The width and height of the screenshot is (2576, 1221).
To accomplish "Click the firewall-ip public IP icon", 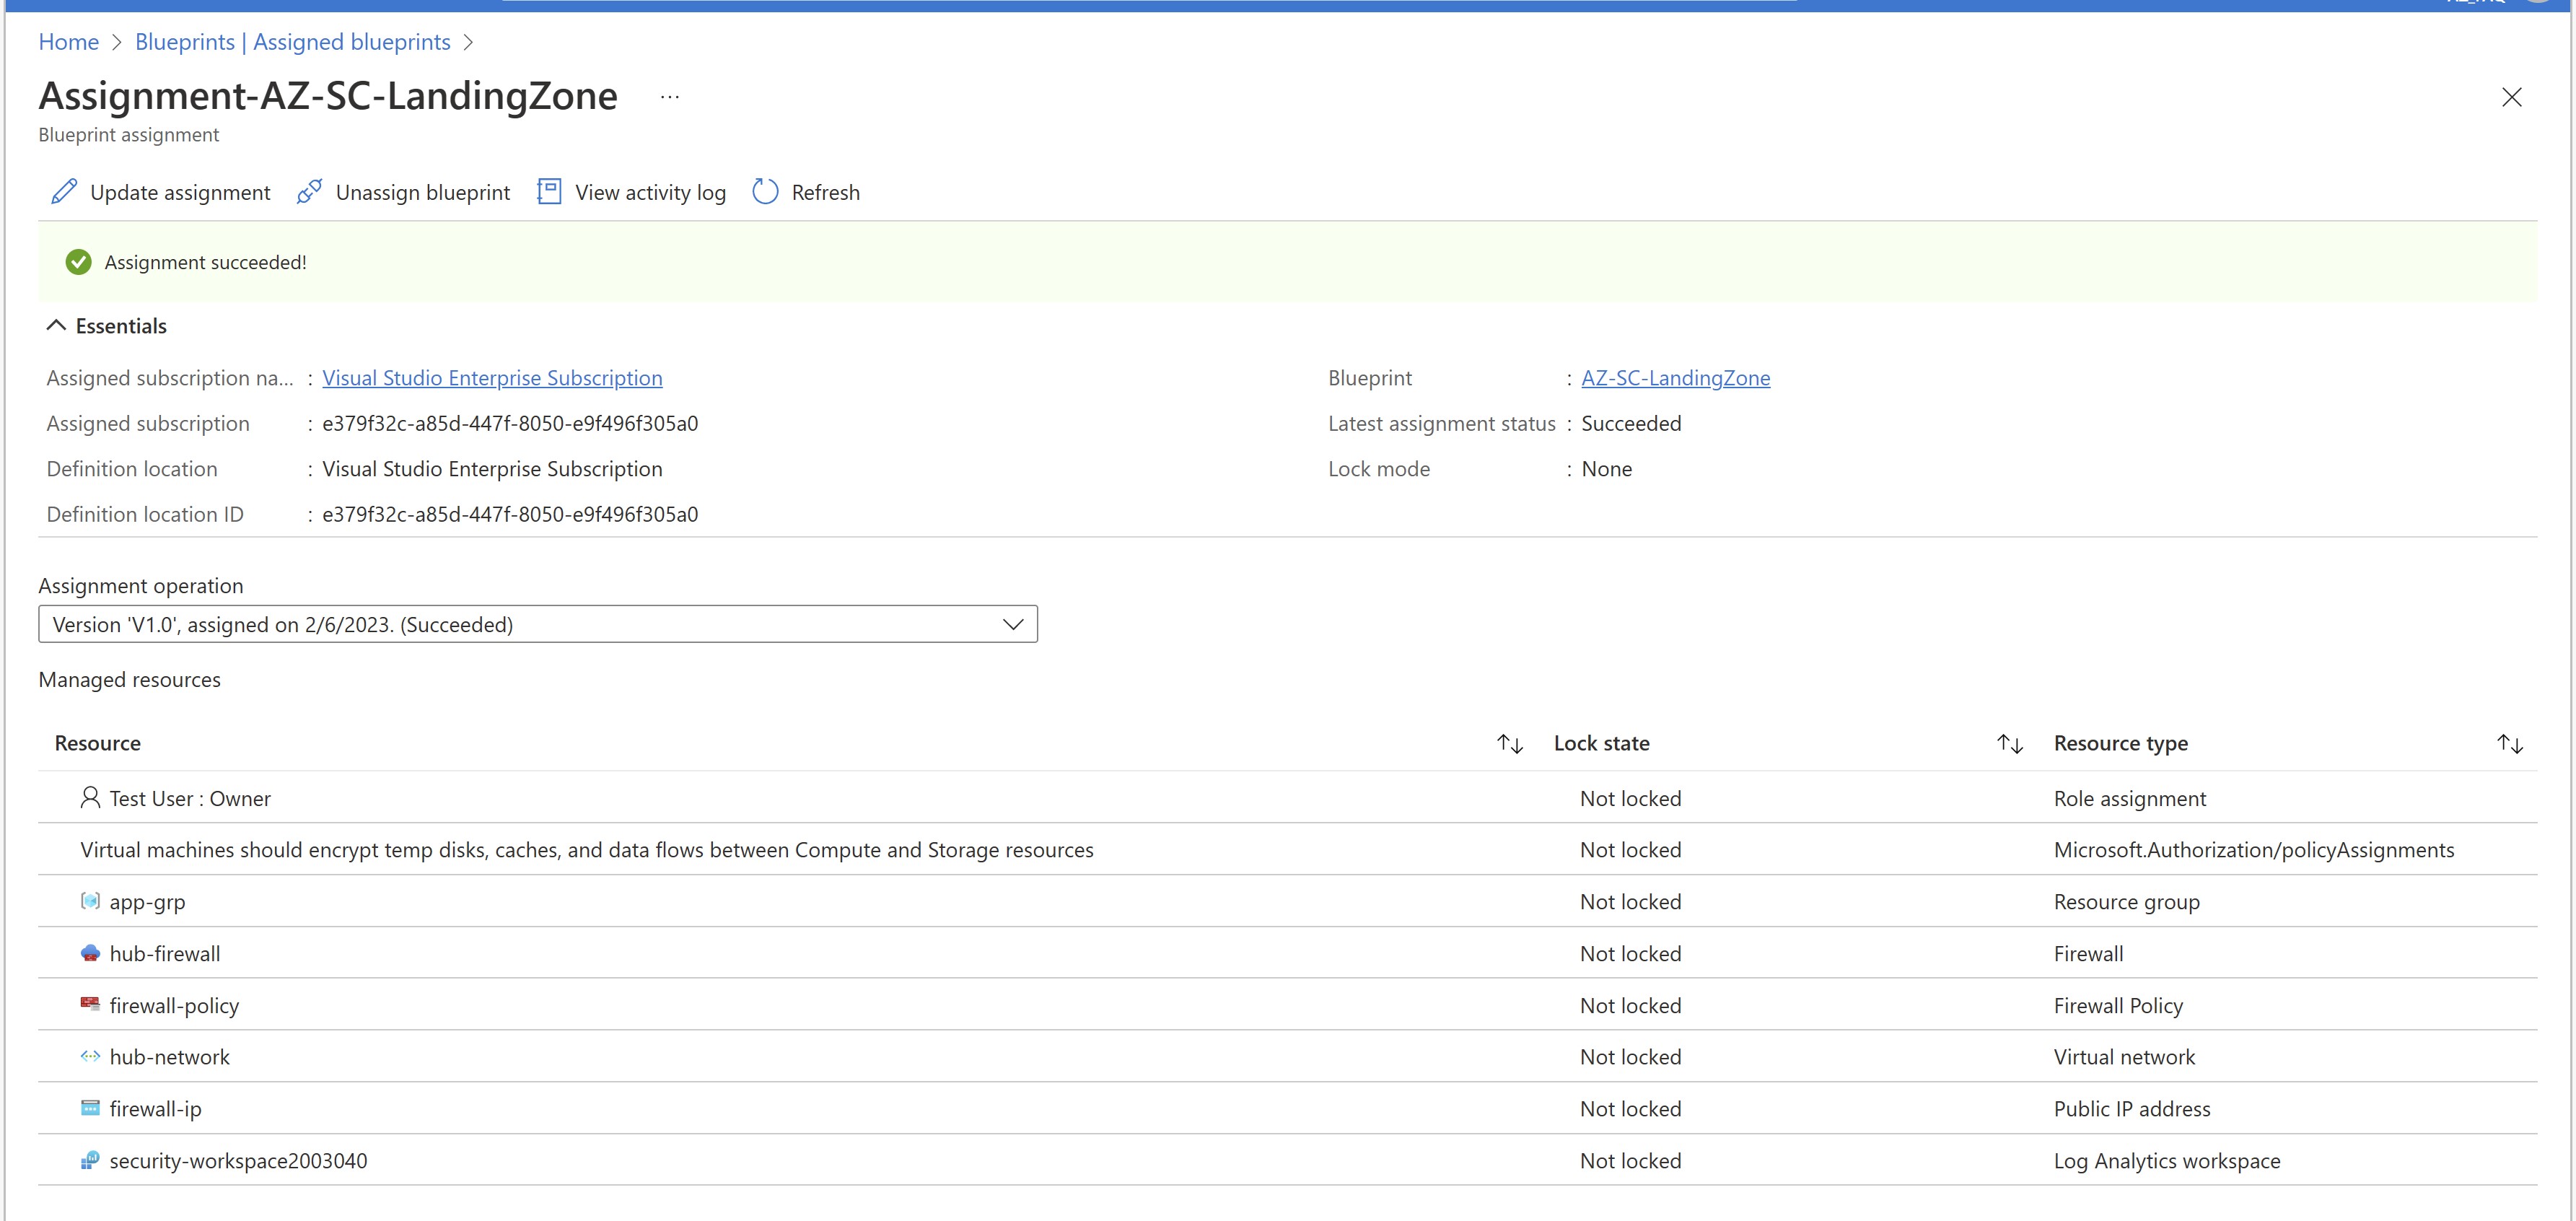I will tap(90, 1107).
